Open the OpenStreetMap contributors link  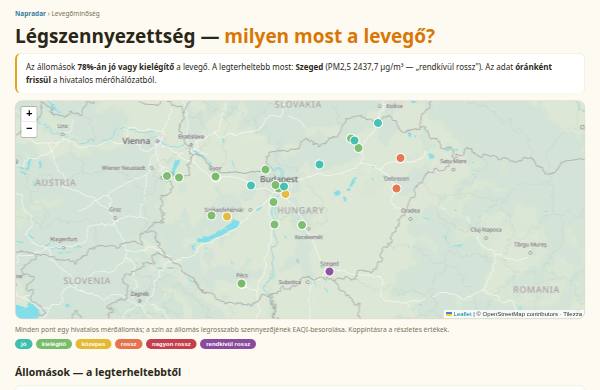point(520,314)
